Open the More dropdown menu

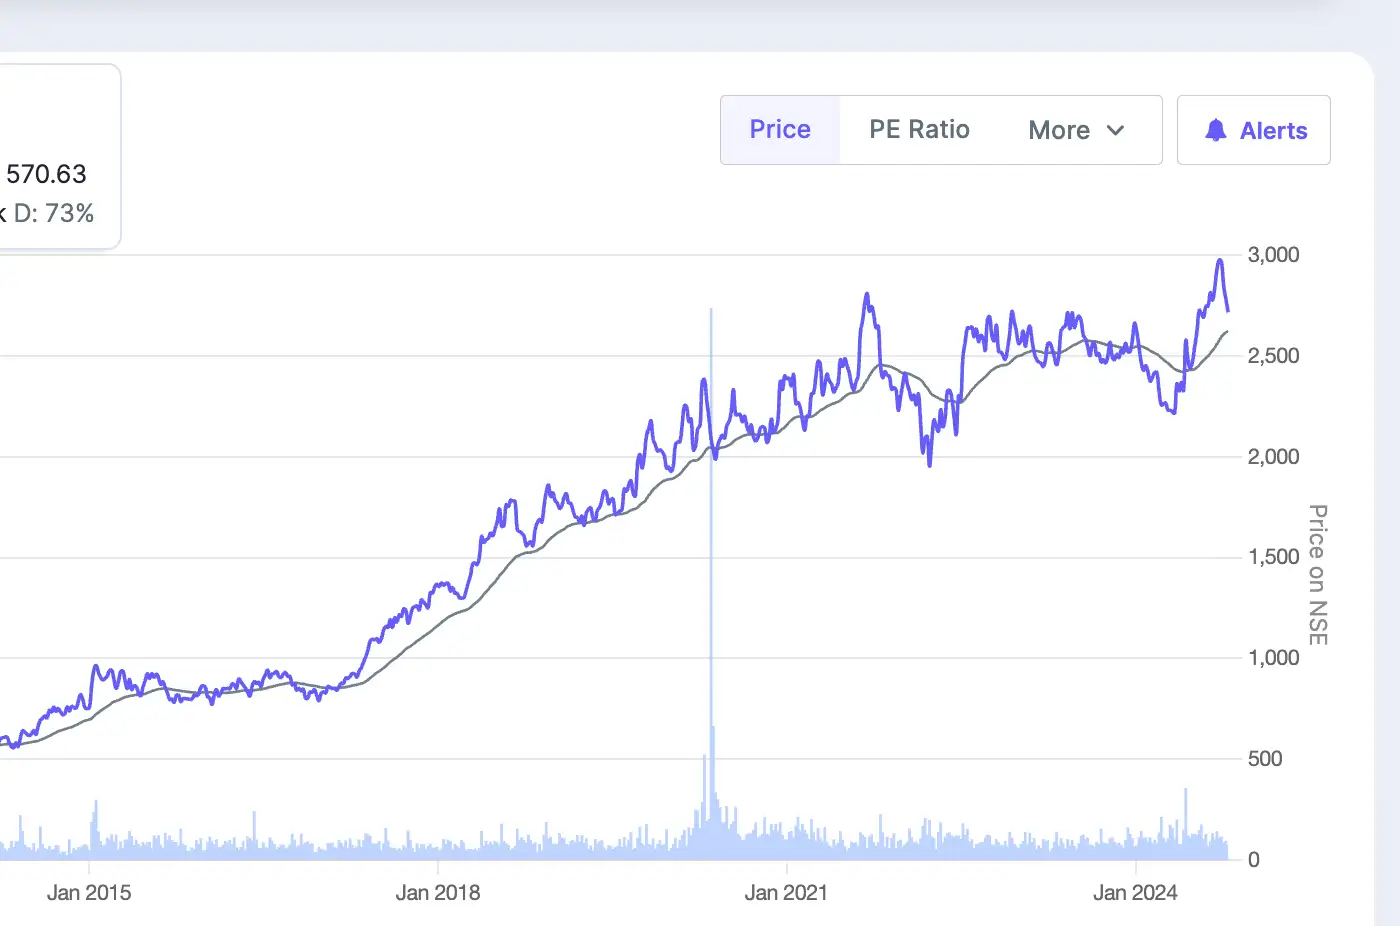click(x=1076, y=130)
